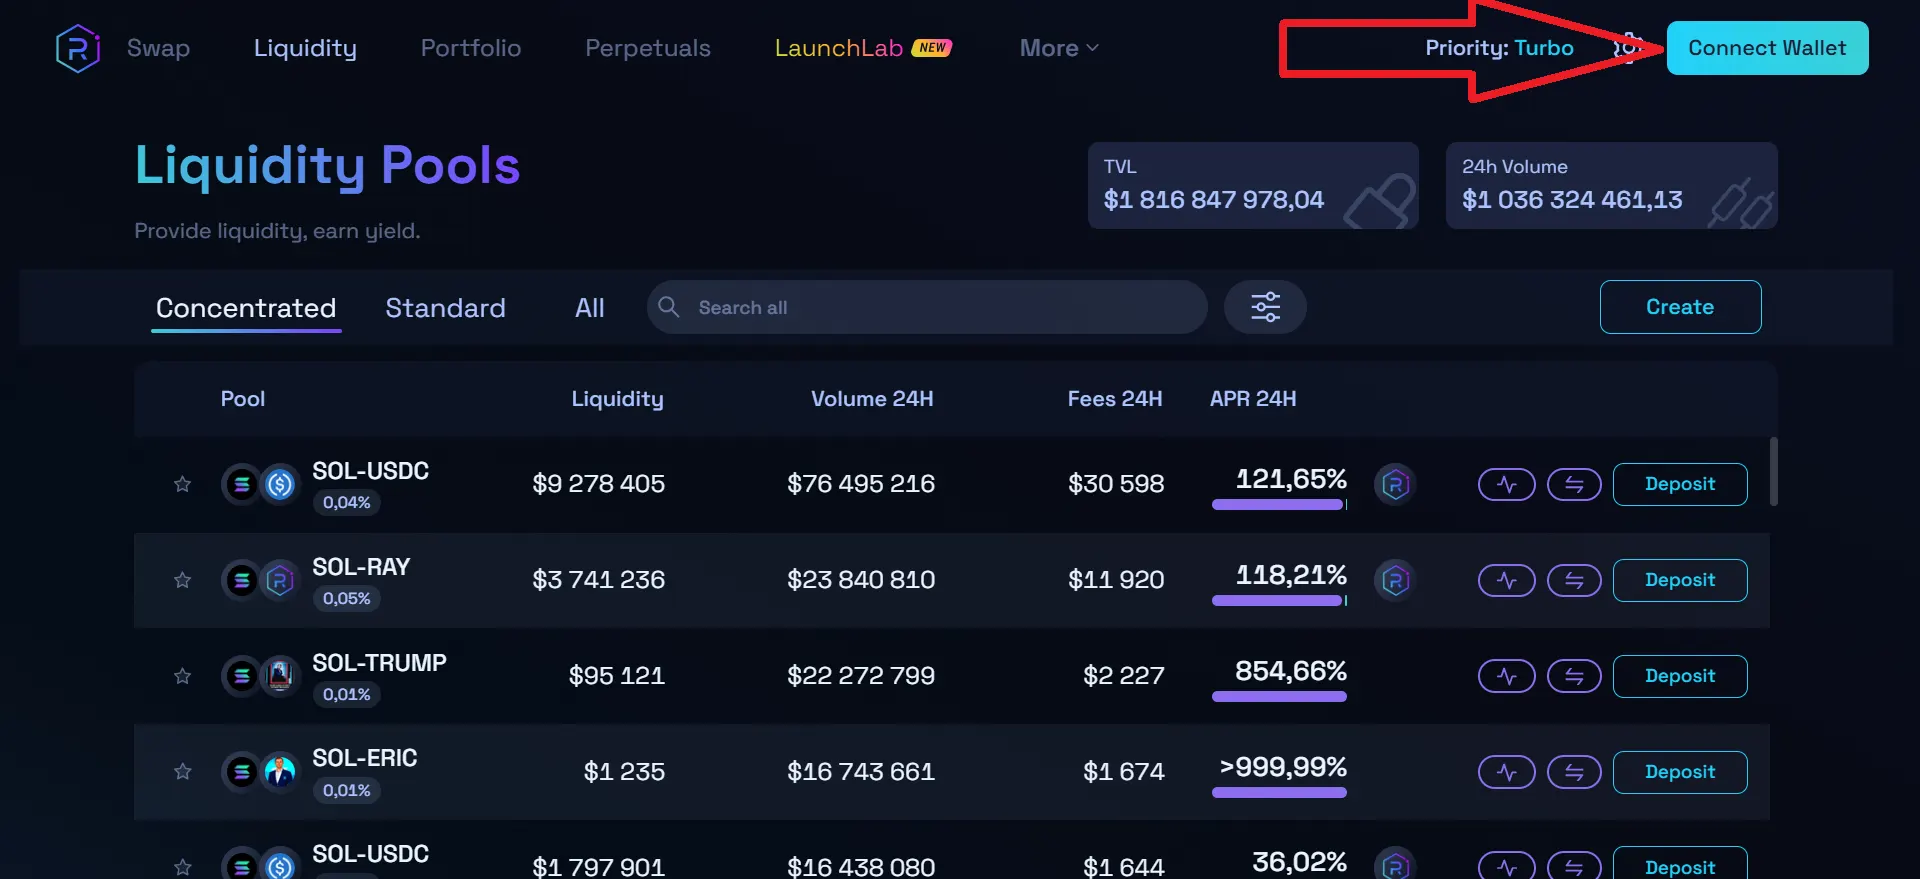Expand the More menu dropdown

tap(1059, 48)
